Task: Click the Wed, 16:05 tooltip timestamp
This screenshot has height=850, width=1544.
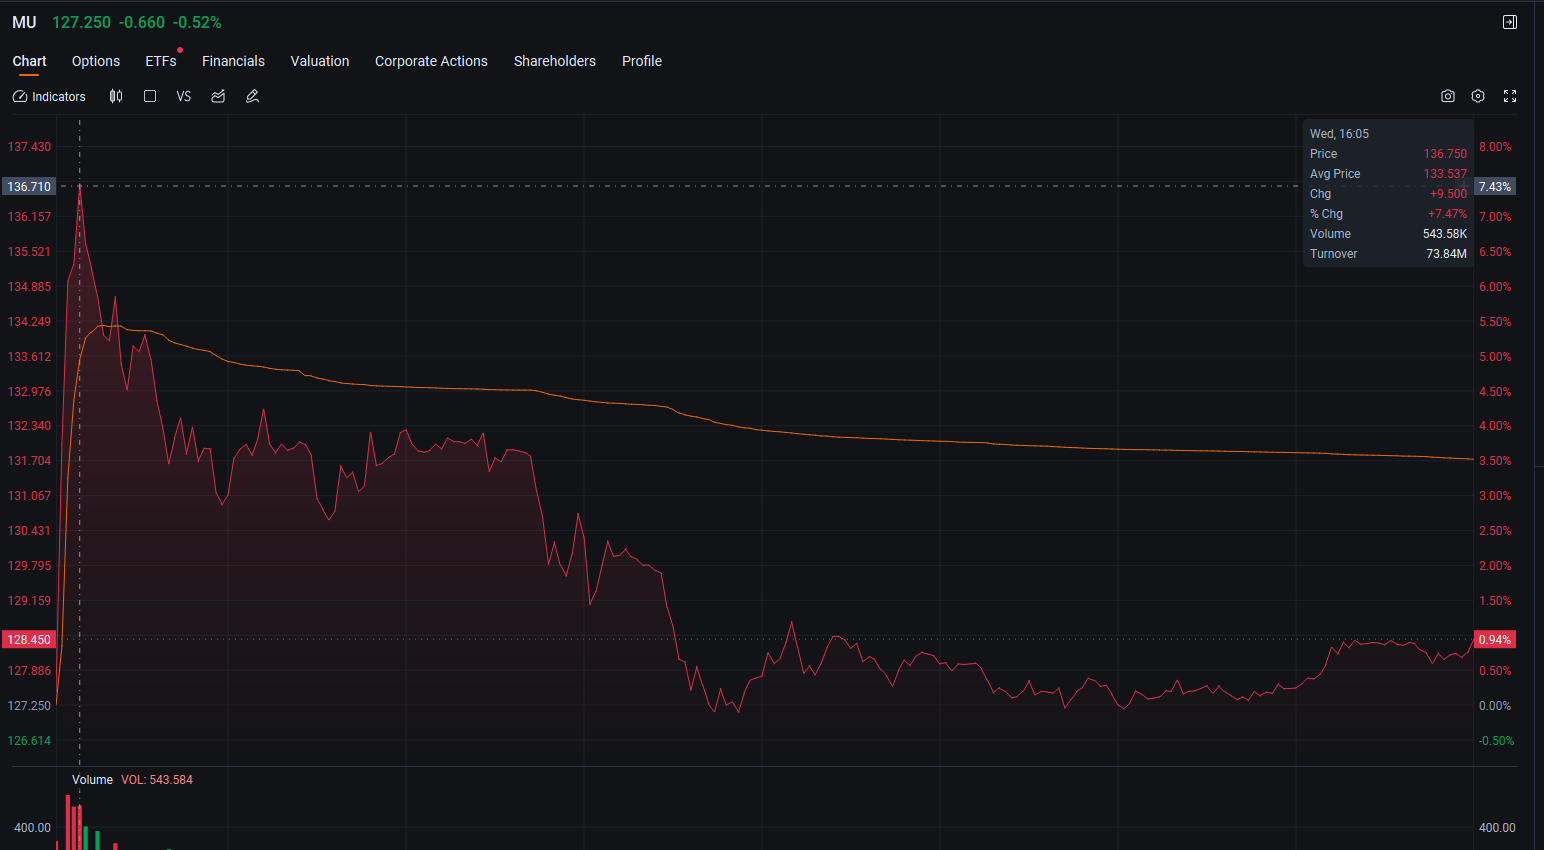Action: click(1339, 134)
